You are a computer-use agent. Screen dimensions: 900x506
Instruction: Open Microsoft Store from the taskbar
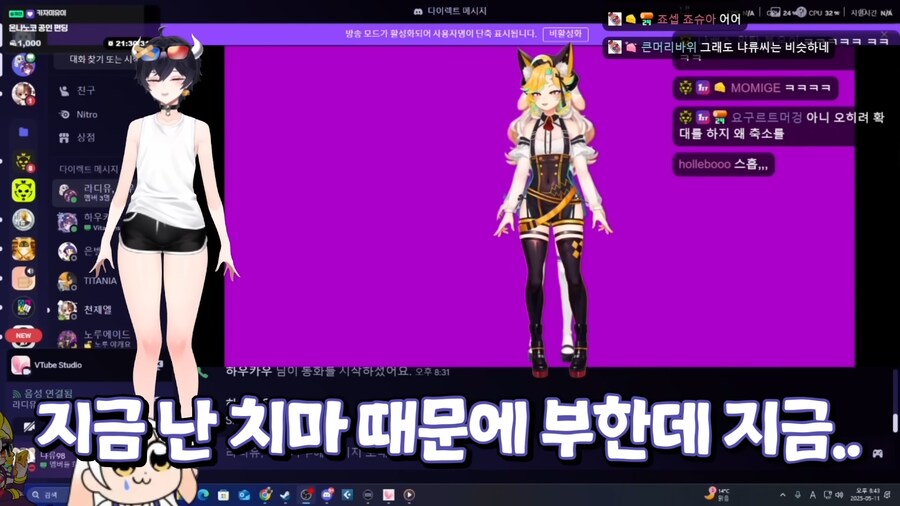(223, 495)
